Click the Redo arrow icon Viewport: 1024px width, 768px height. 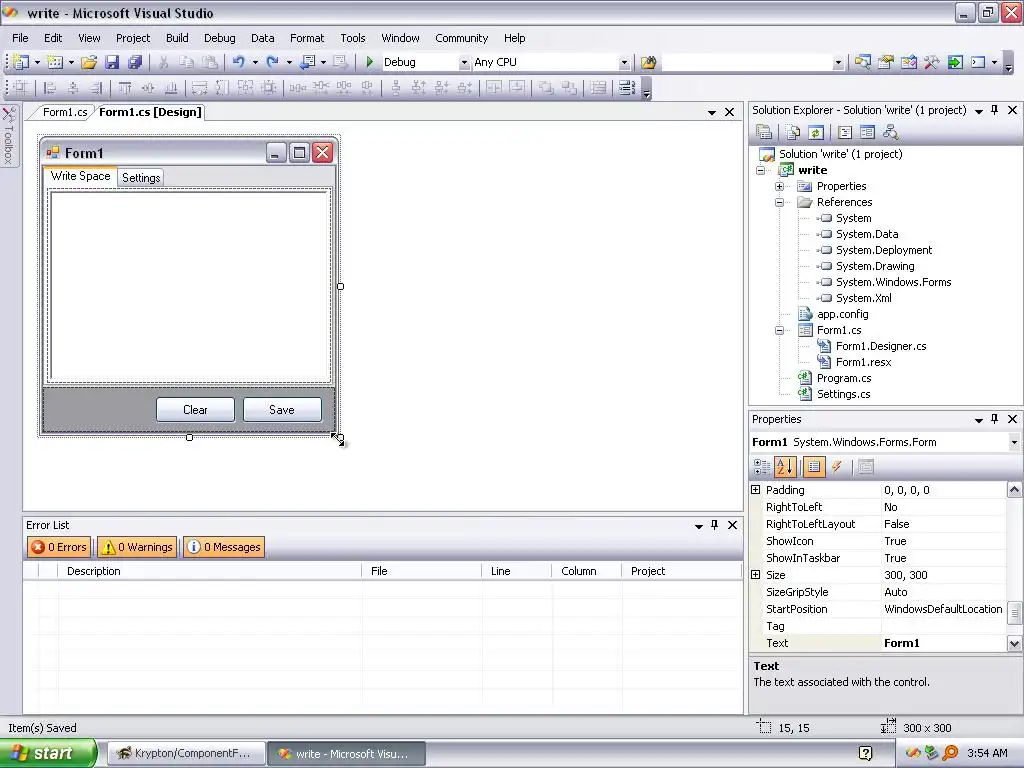coord(272,62)
